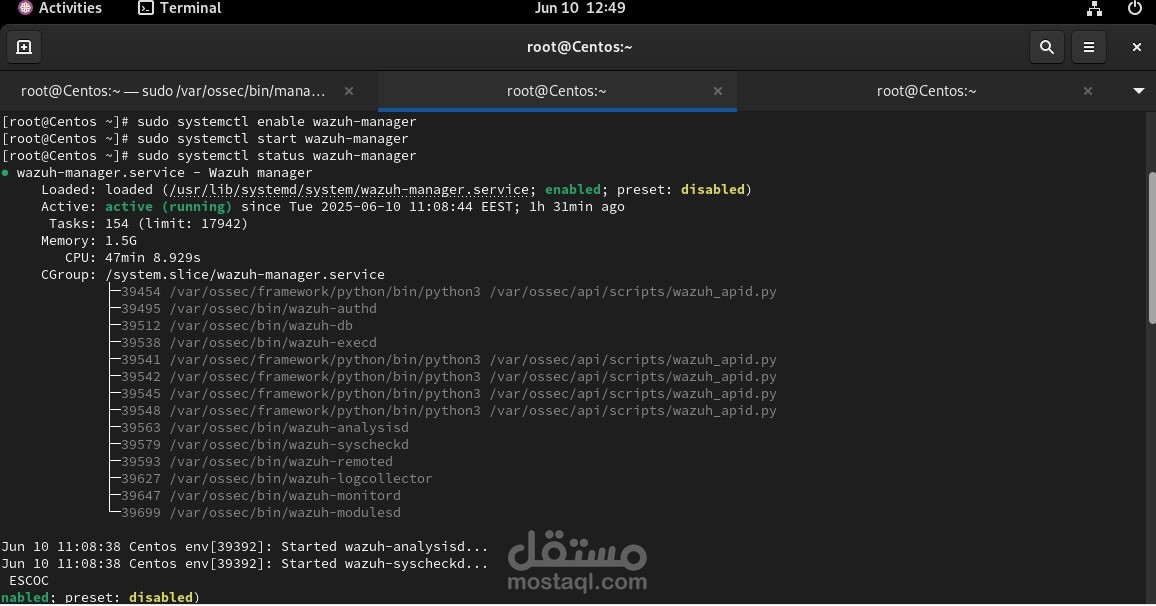Close the active middle tab
The width and height of the screenshot is (1156, 606).
click(x=717, y=91)
